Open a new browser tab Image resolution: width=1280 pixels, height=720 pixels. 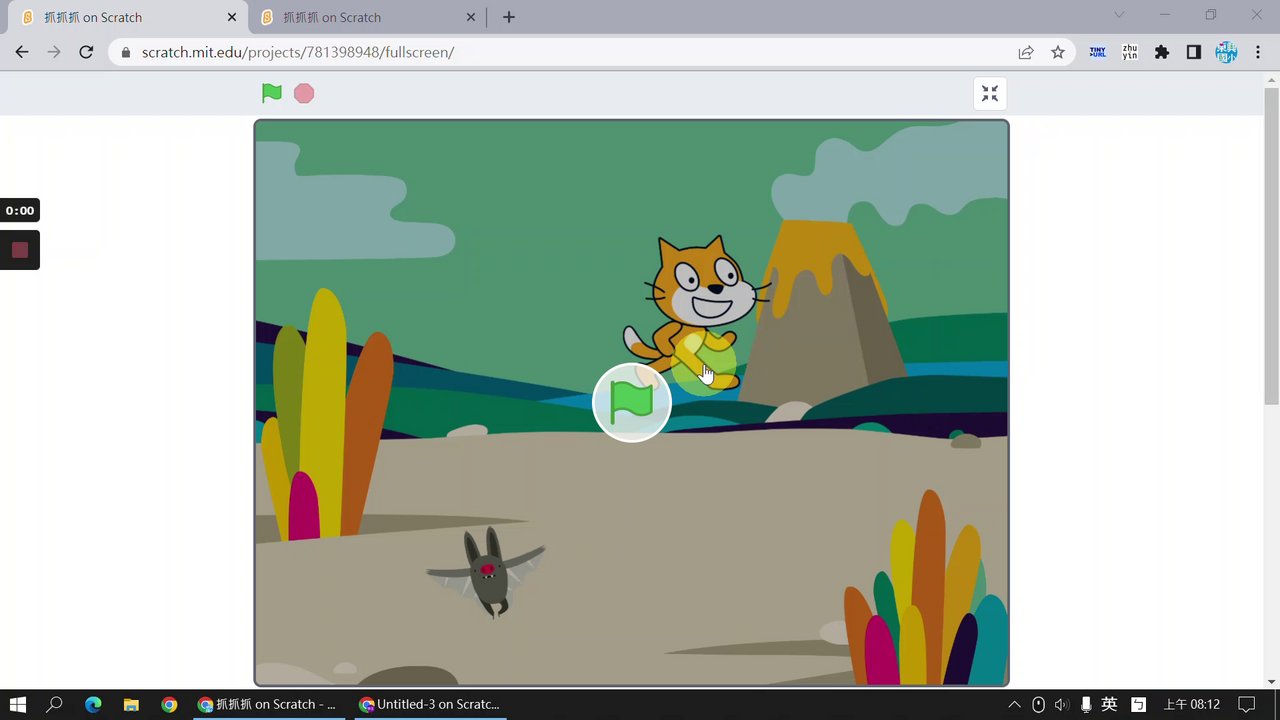point(508,17)
